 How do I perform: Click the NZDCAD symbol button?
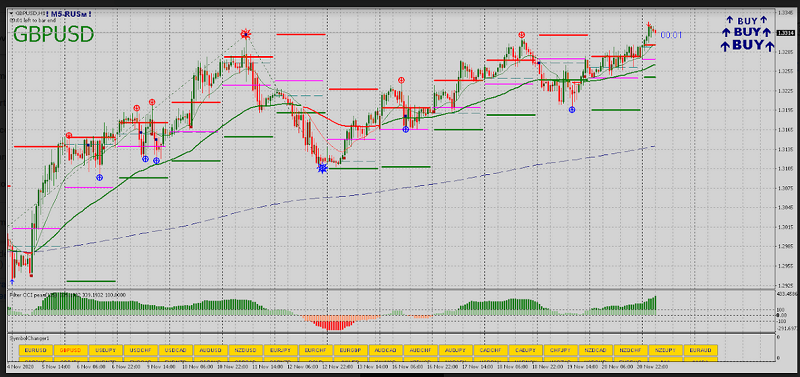(595, 350)
